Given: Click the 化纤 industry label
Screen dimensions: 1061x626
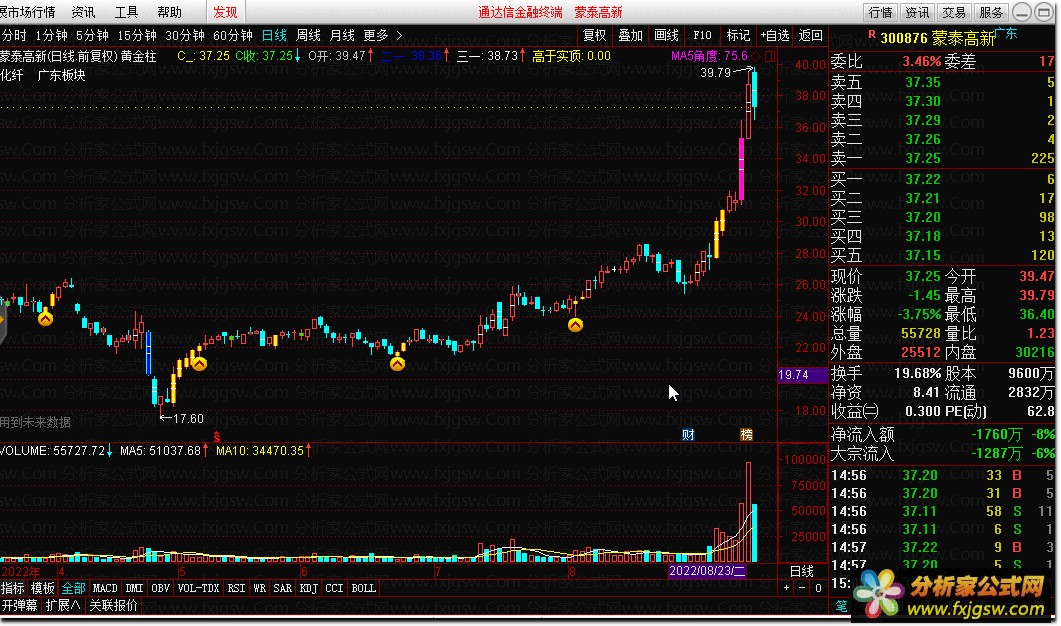Looking at the screenshot, I should tap(12, 75).
